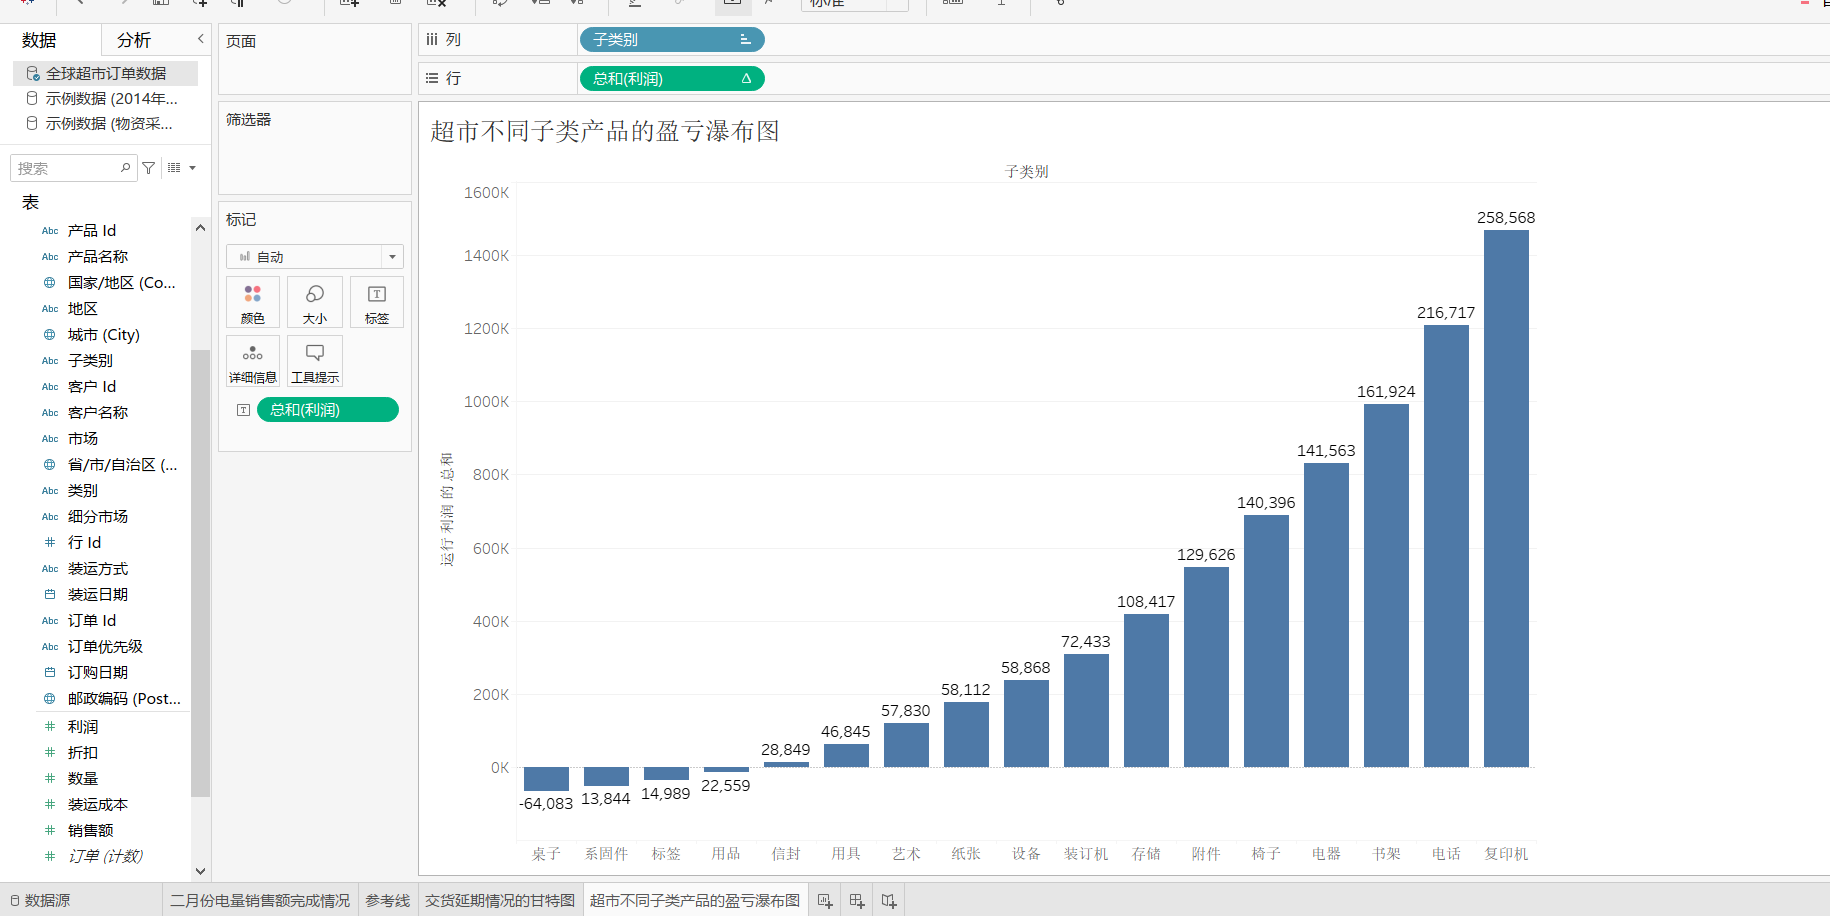This screenshot has width=1830, height=916.
Task: Click the new dashboard icon in bottom tabs
Action: (857, 901)
